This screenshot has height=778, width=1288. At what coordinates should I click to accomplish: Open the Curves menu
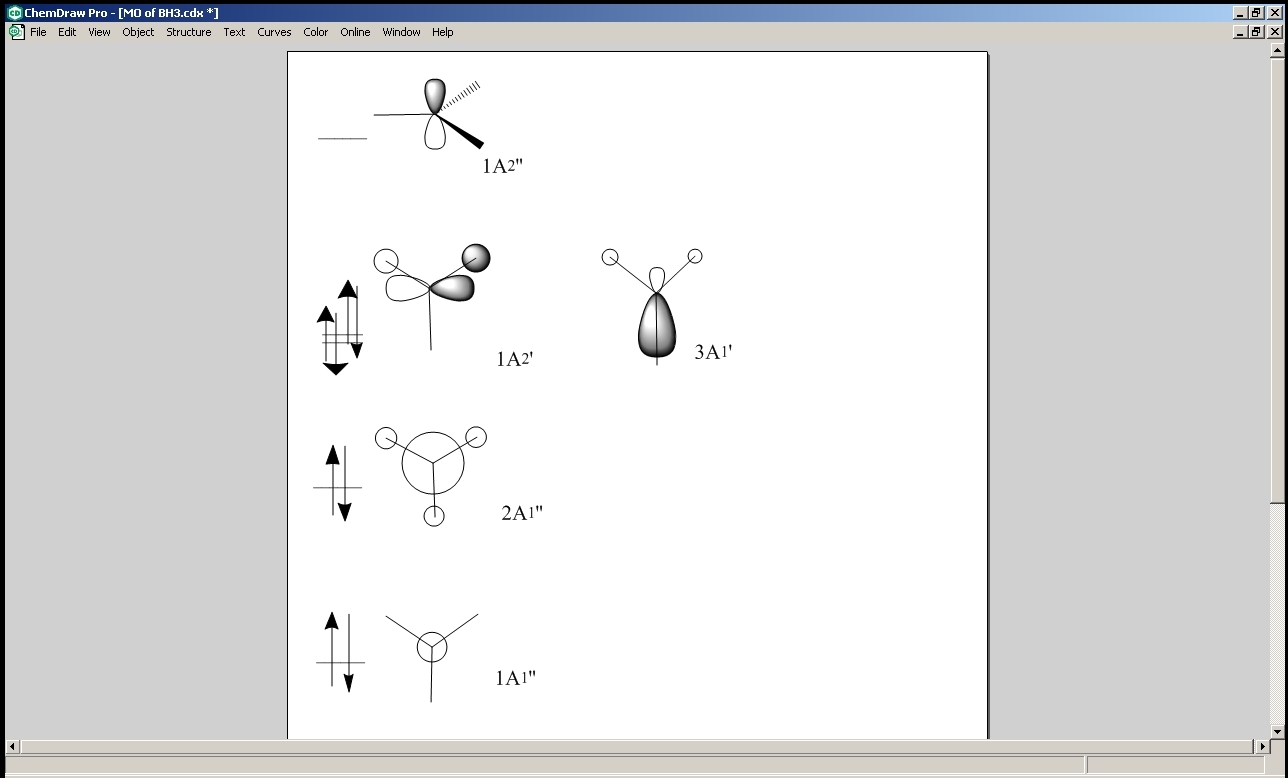[x=274, y=32]
